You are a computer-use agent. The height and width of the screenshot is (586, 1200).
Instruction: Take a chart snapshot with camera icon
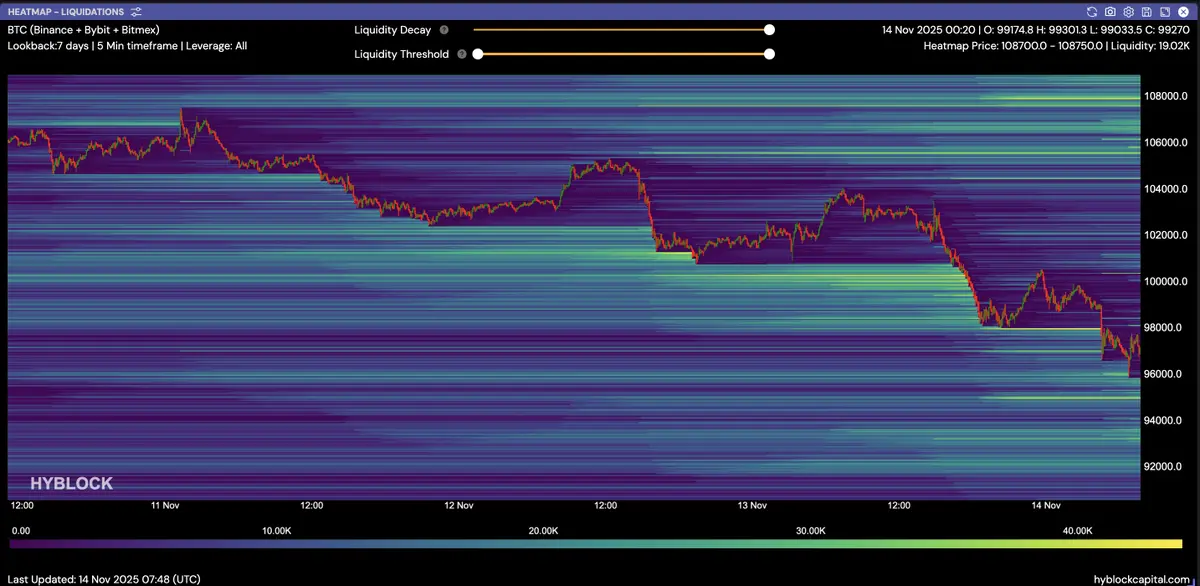coord(1110,11)
